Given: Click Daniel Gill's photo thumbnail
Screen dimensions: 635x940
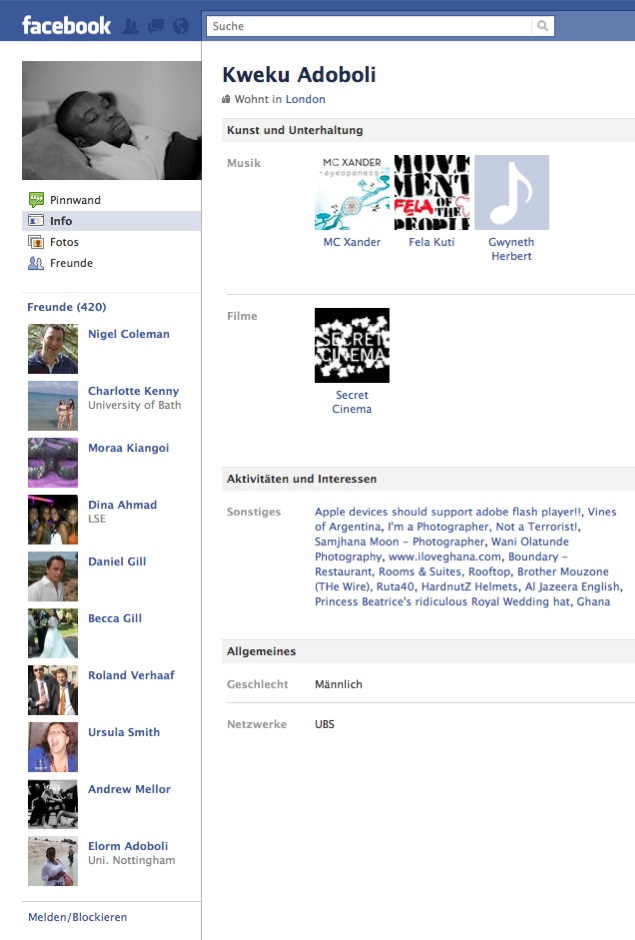Looking at the screenshot, I should [53, 577].
